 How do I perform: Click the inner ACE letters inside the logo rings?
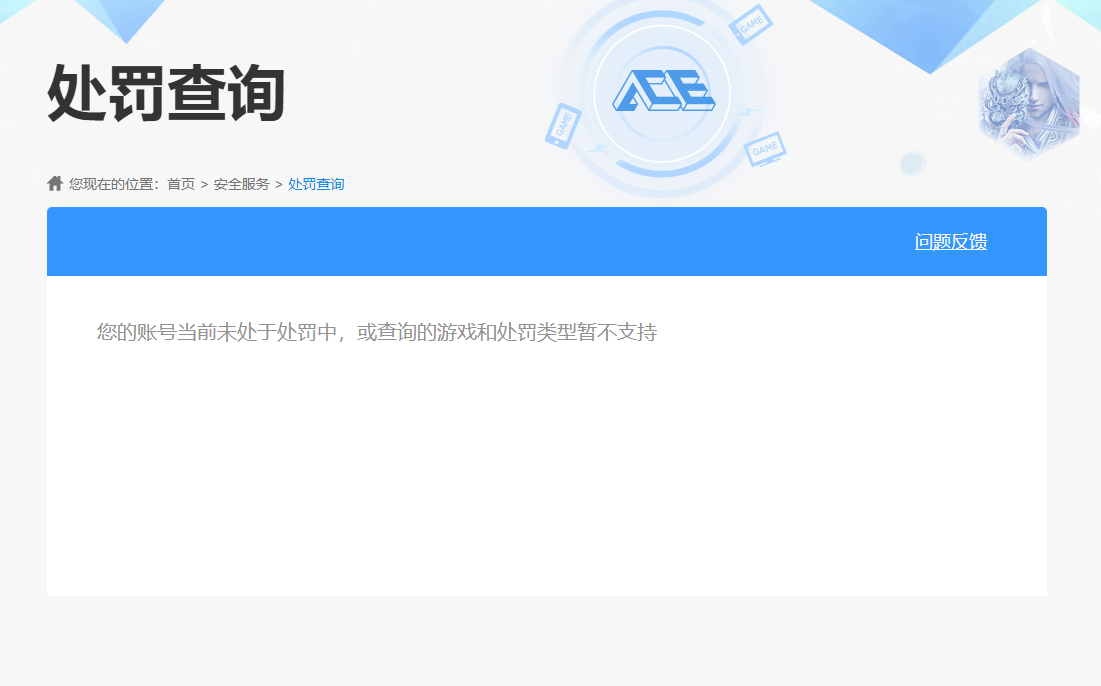click(x=664, y=89)
